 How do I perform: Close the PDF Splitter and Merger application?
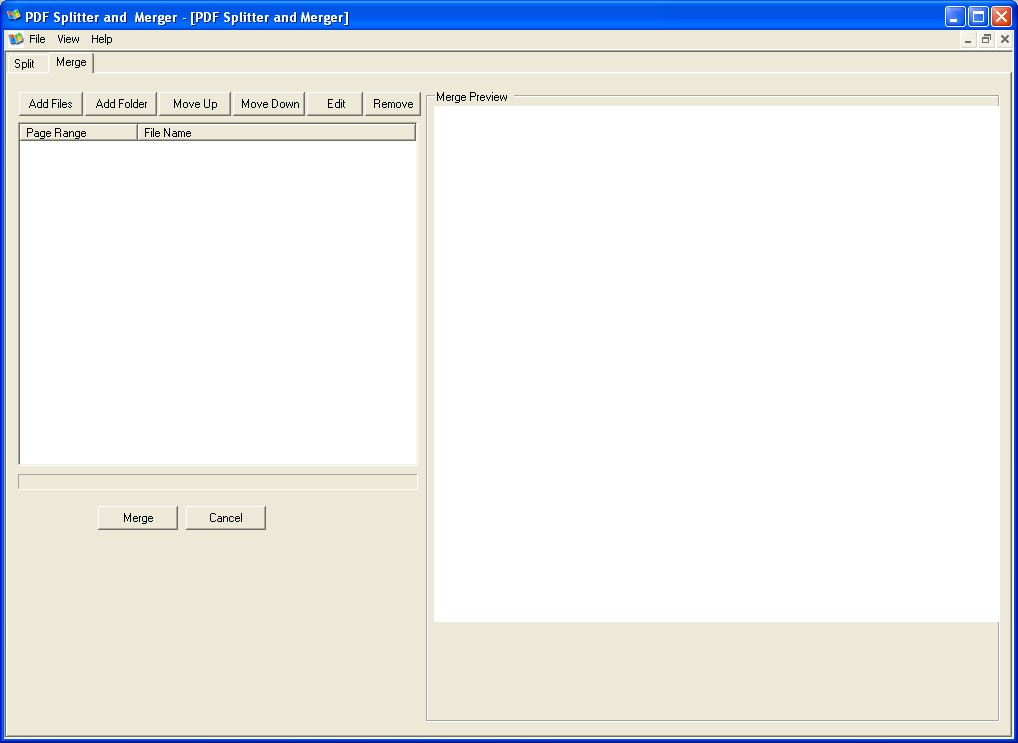pyautogui.click(x=1001, y=17)
